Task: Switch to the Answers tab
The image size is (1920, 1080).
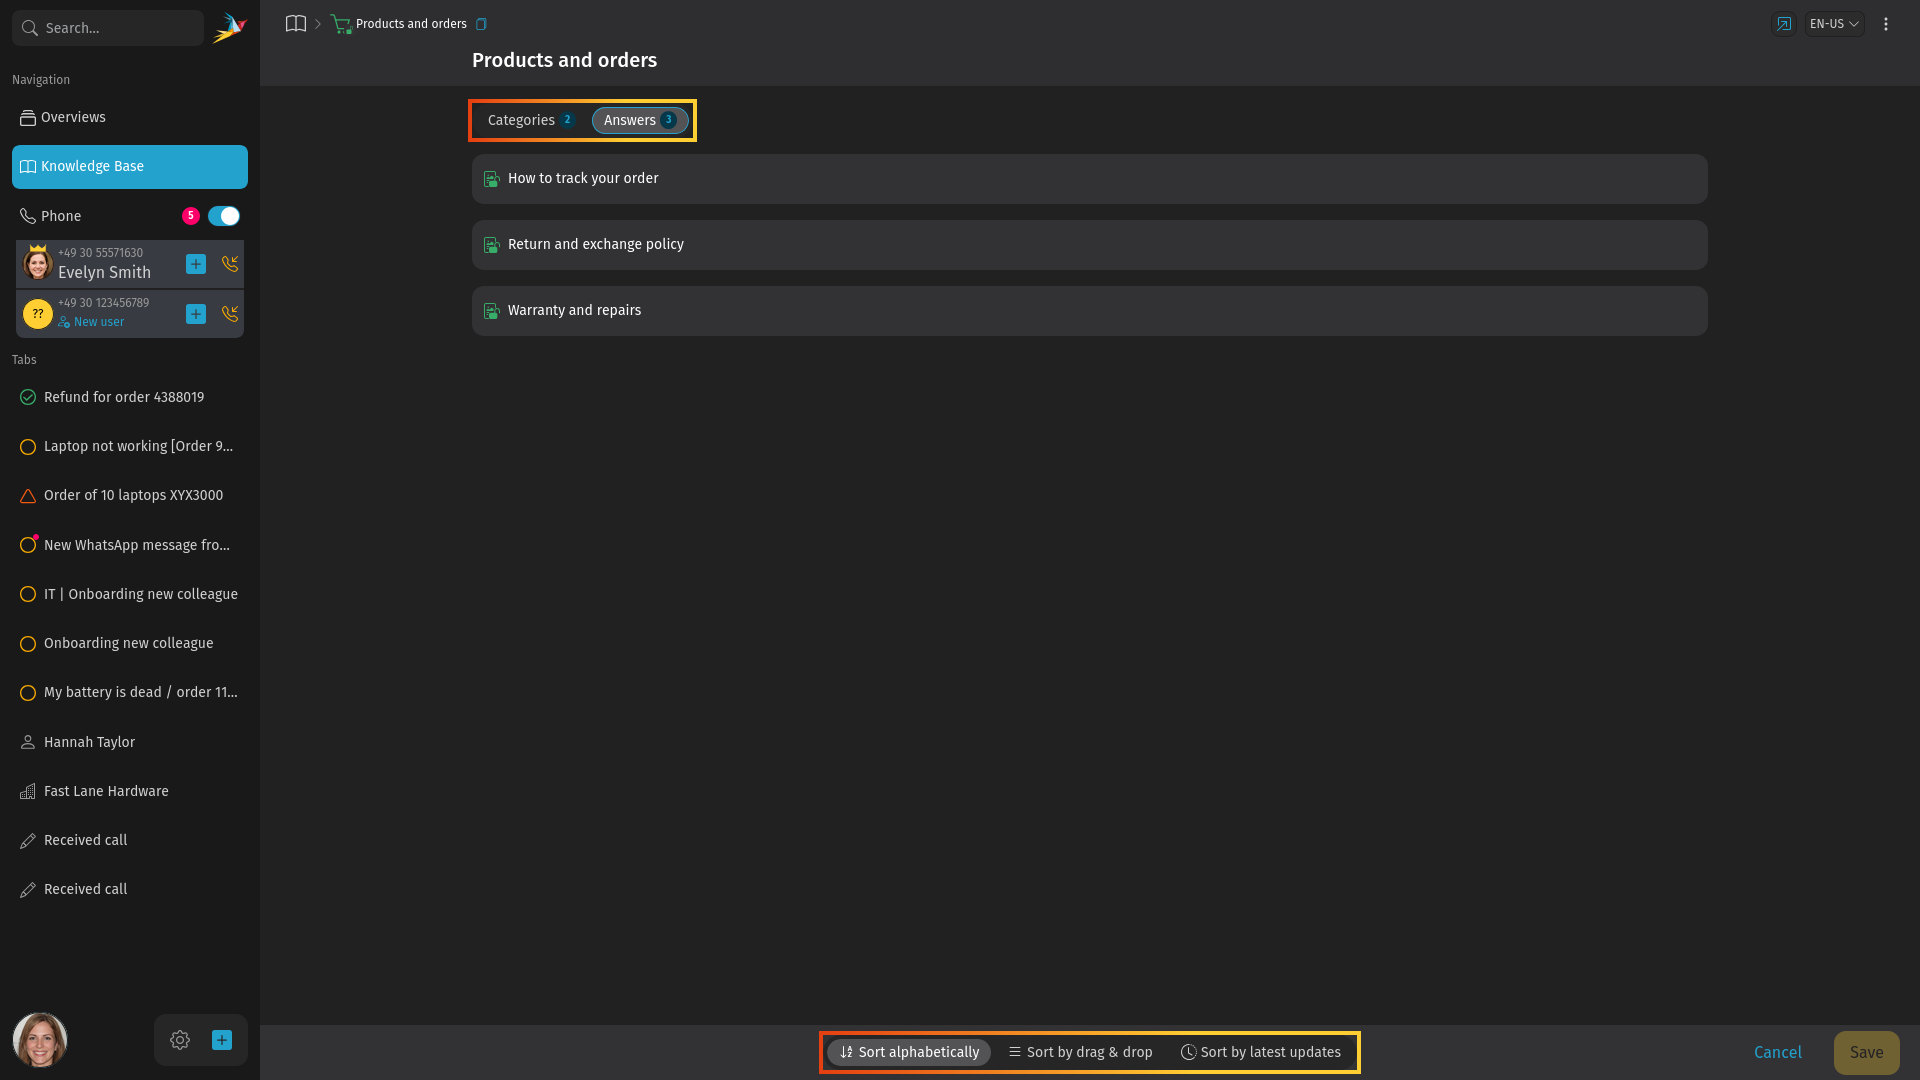Action: point(640,120)
